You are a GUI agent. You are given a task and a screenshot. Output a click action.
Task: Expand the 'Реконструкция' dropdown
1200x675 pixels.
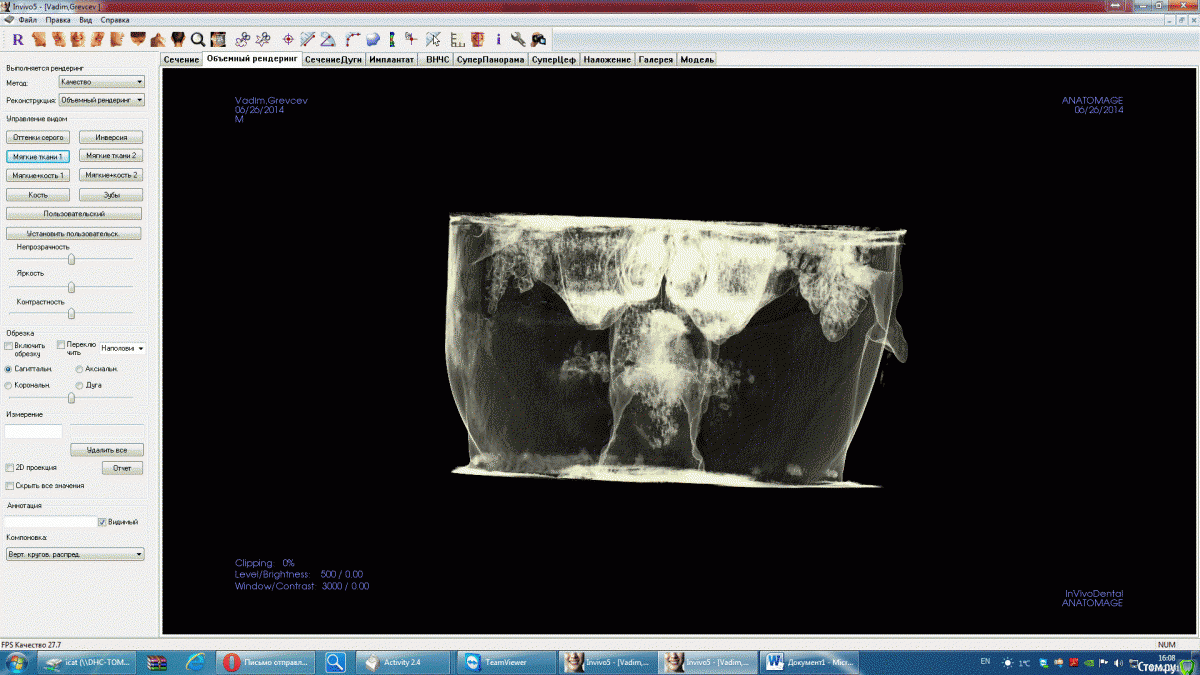tap(101, 100)
